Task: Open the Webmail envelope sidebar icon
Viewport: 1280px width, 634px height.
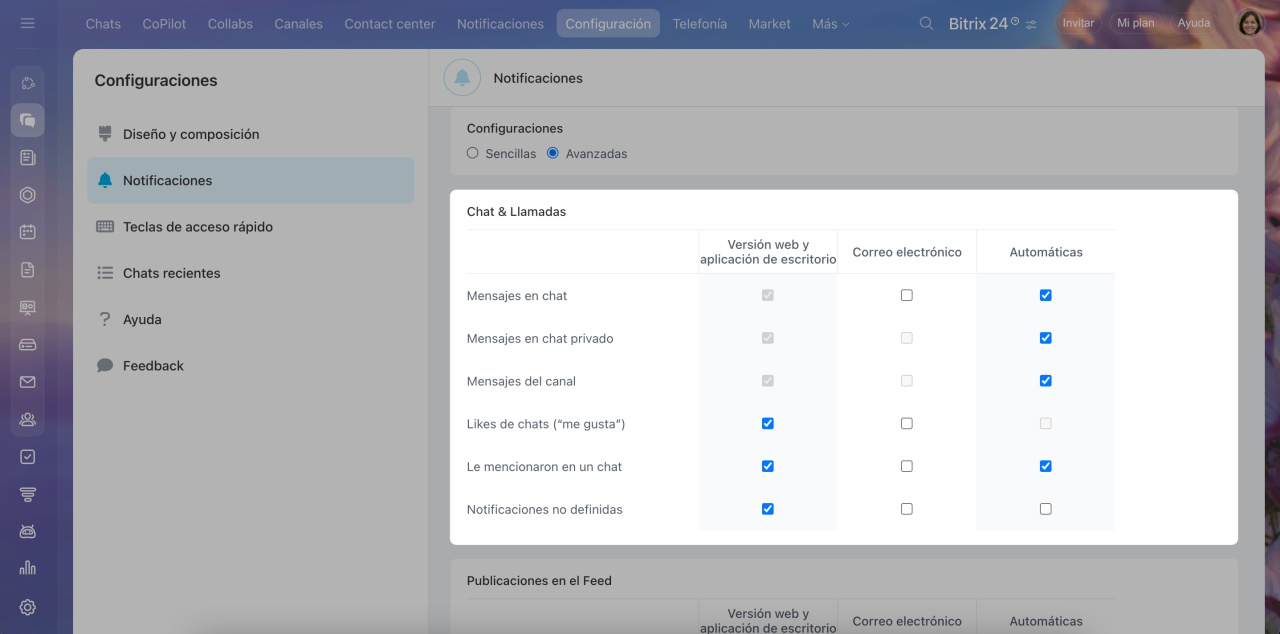Action: coord(27,382)
